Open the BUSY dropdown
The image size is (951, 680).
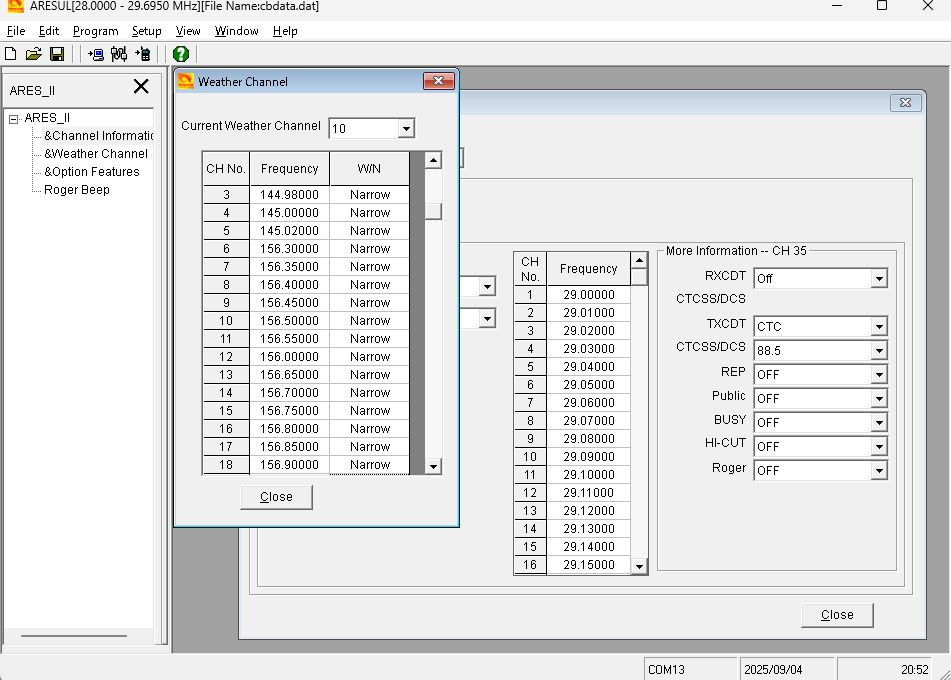(x=879, y=423)
